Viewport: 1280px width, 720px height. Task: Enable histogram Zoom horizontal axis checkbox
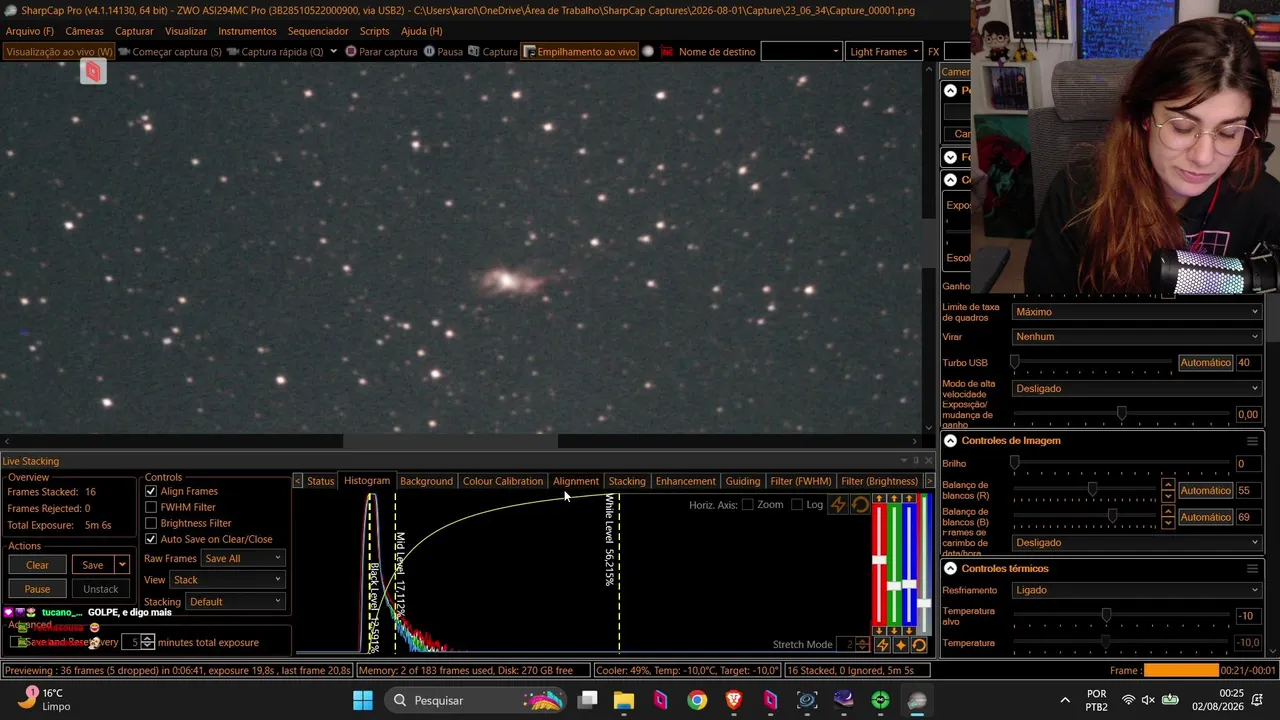pos(747,505)
